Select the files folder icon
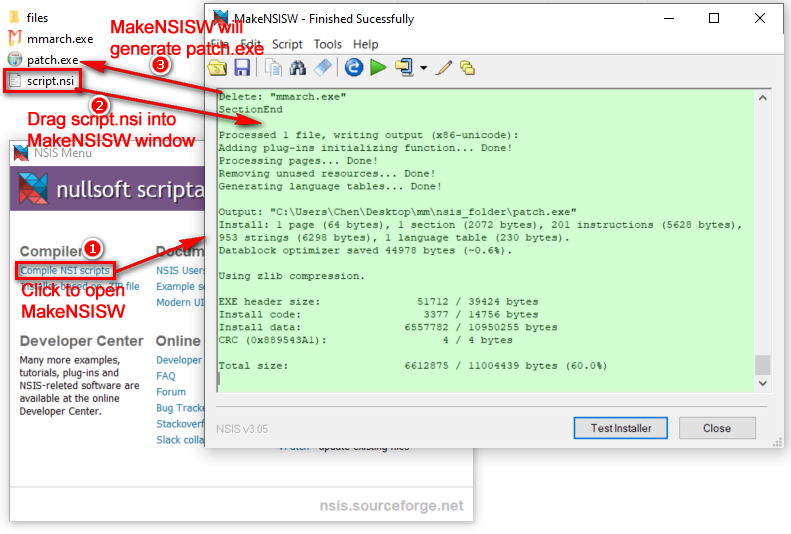The height and width of the screenshot is (534, 791). (x=15, y=18)
